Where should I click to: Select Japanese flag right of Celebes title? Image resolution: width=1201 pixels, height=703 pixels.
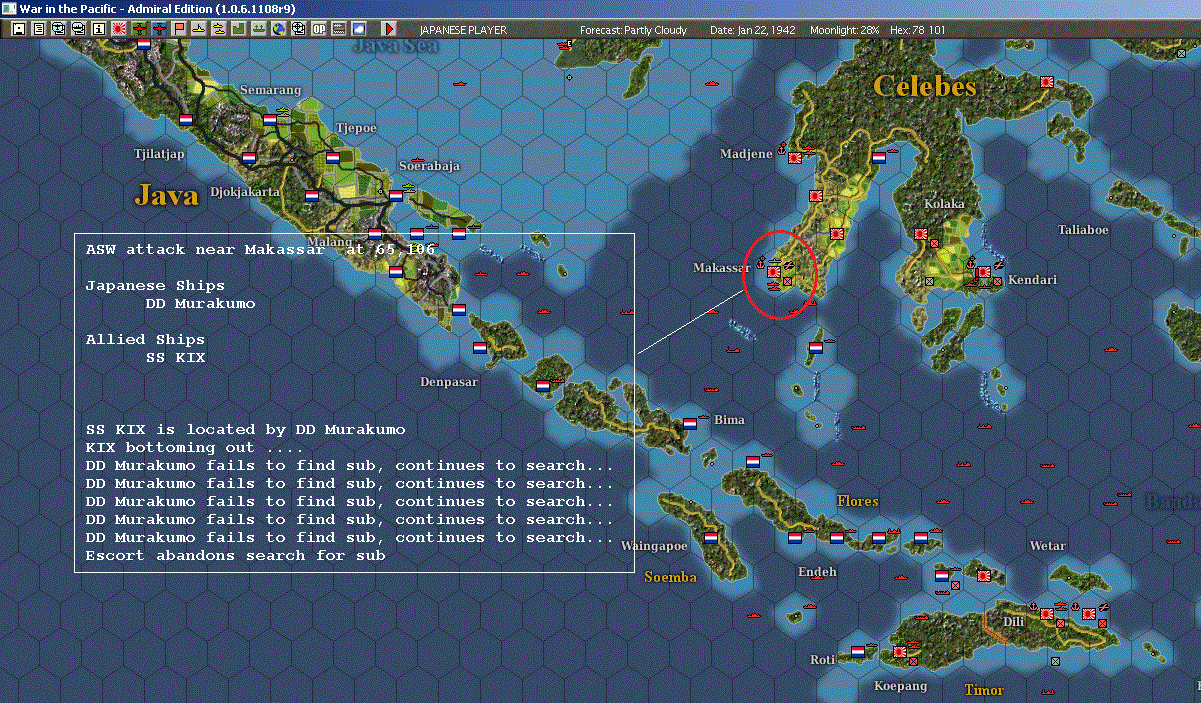coord(1047,82)
